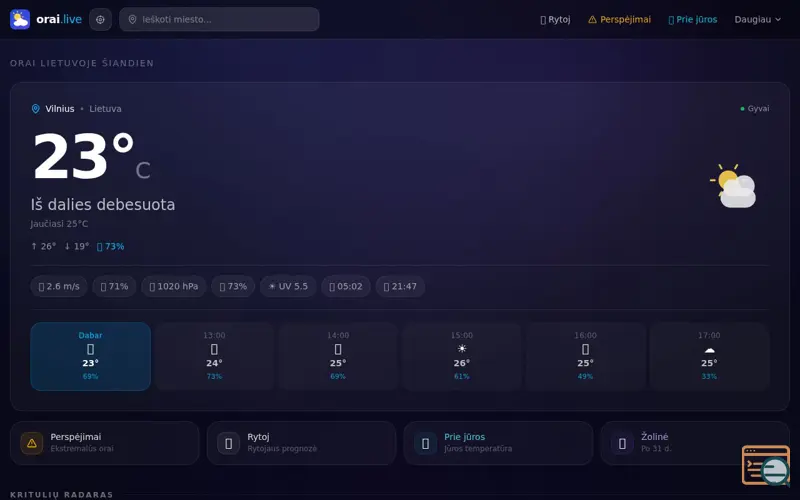Click the Iš dalies debesuota description
The width and height of the screenshot is (800, 500).
point(103,205)
